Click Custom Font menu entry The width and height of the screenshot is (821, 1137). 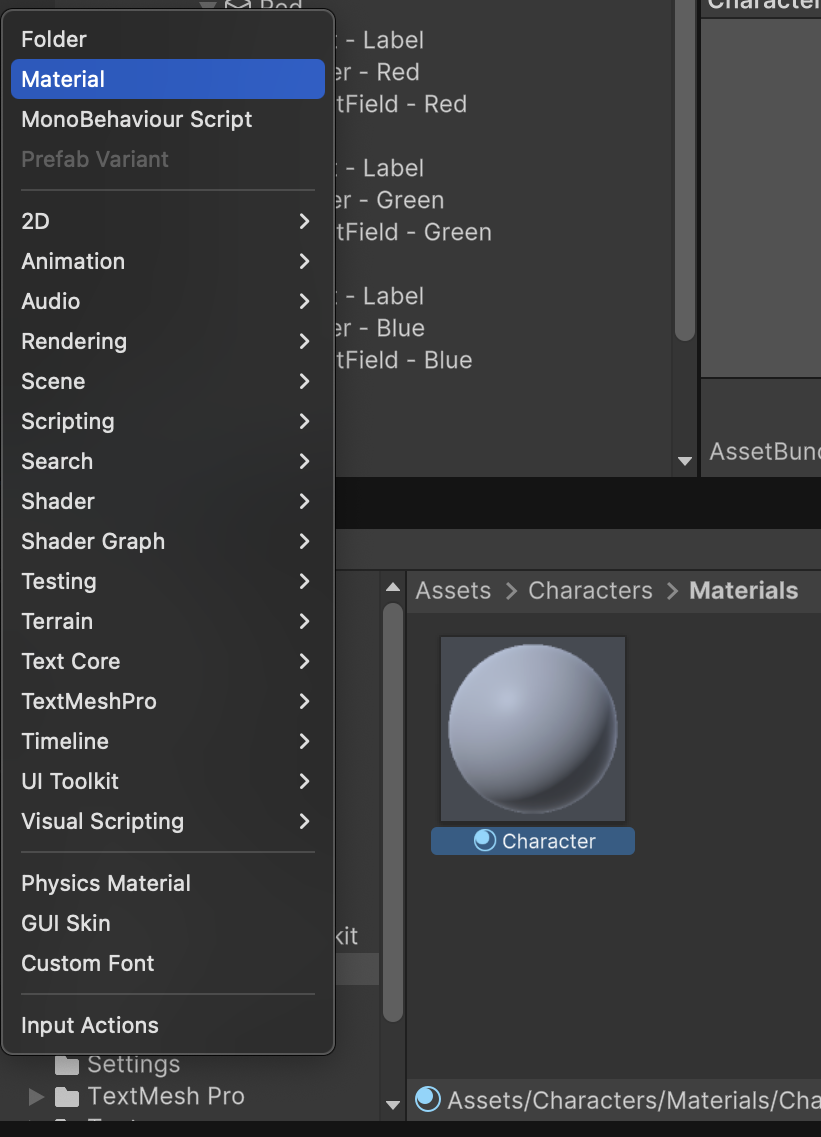pos(88,963)
